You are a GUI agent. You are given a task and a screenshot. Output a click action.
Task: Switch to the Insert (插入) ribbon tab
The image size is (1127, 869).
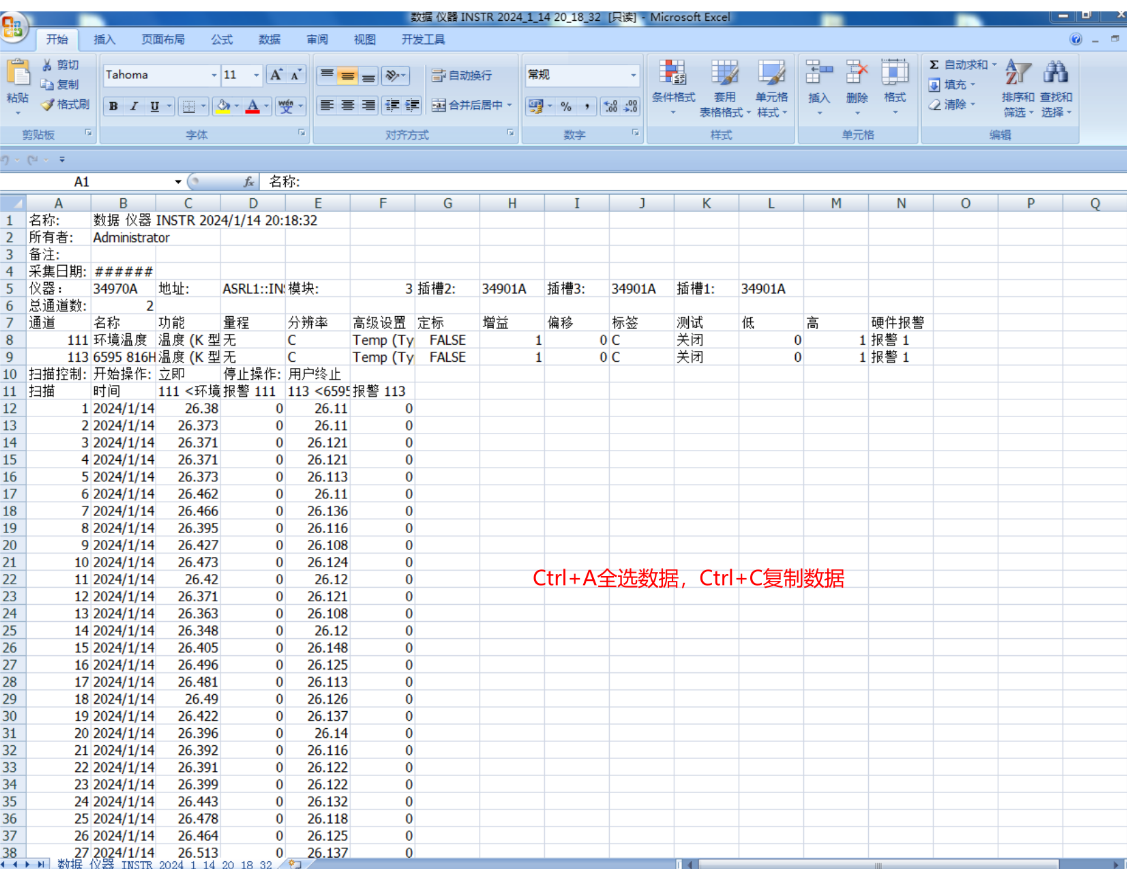pos(104,40)
